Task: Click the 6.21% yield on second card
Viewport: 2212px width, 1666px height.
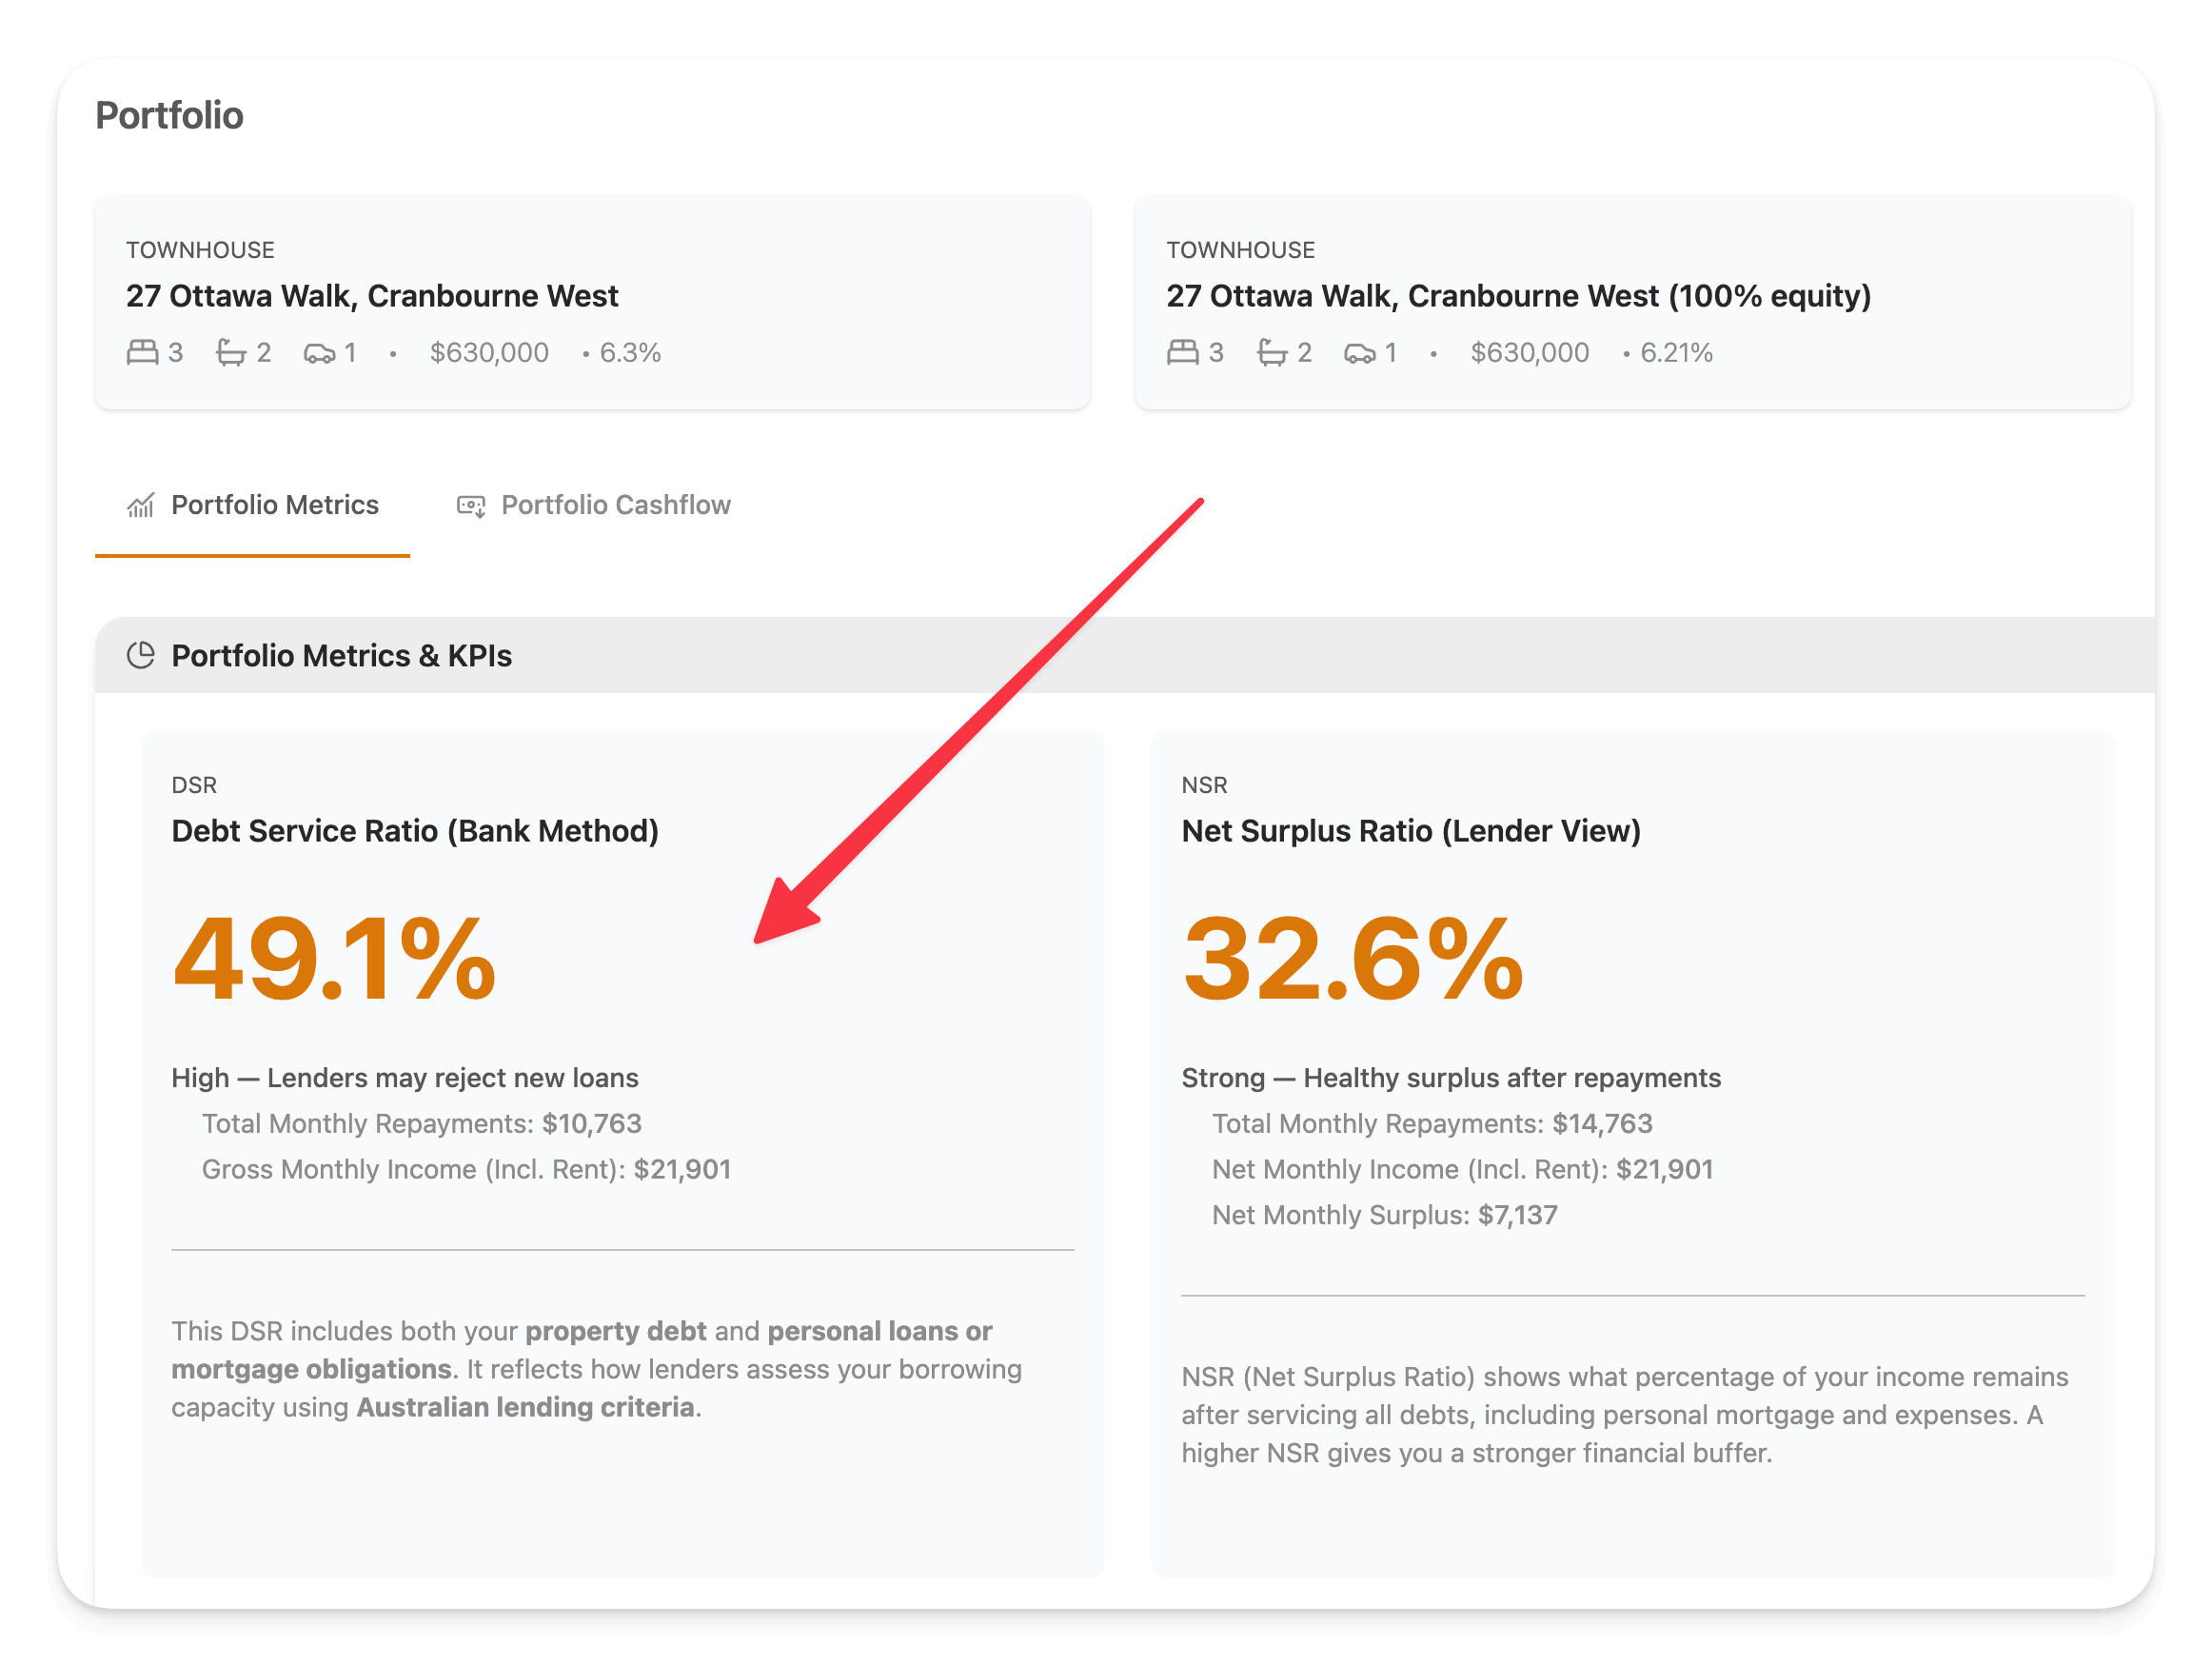Action: pos(1676,353)
